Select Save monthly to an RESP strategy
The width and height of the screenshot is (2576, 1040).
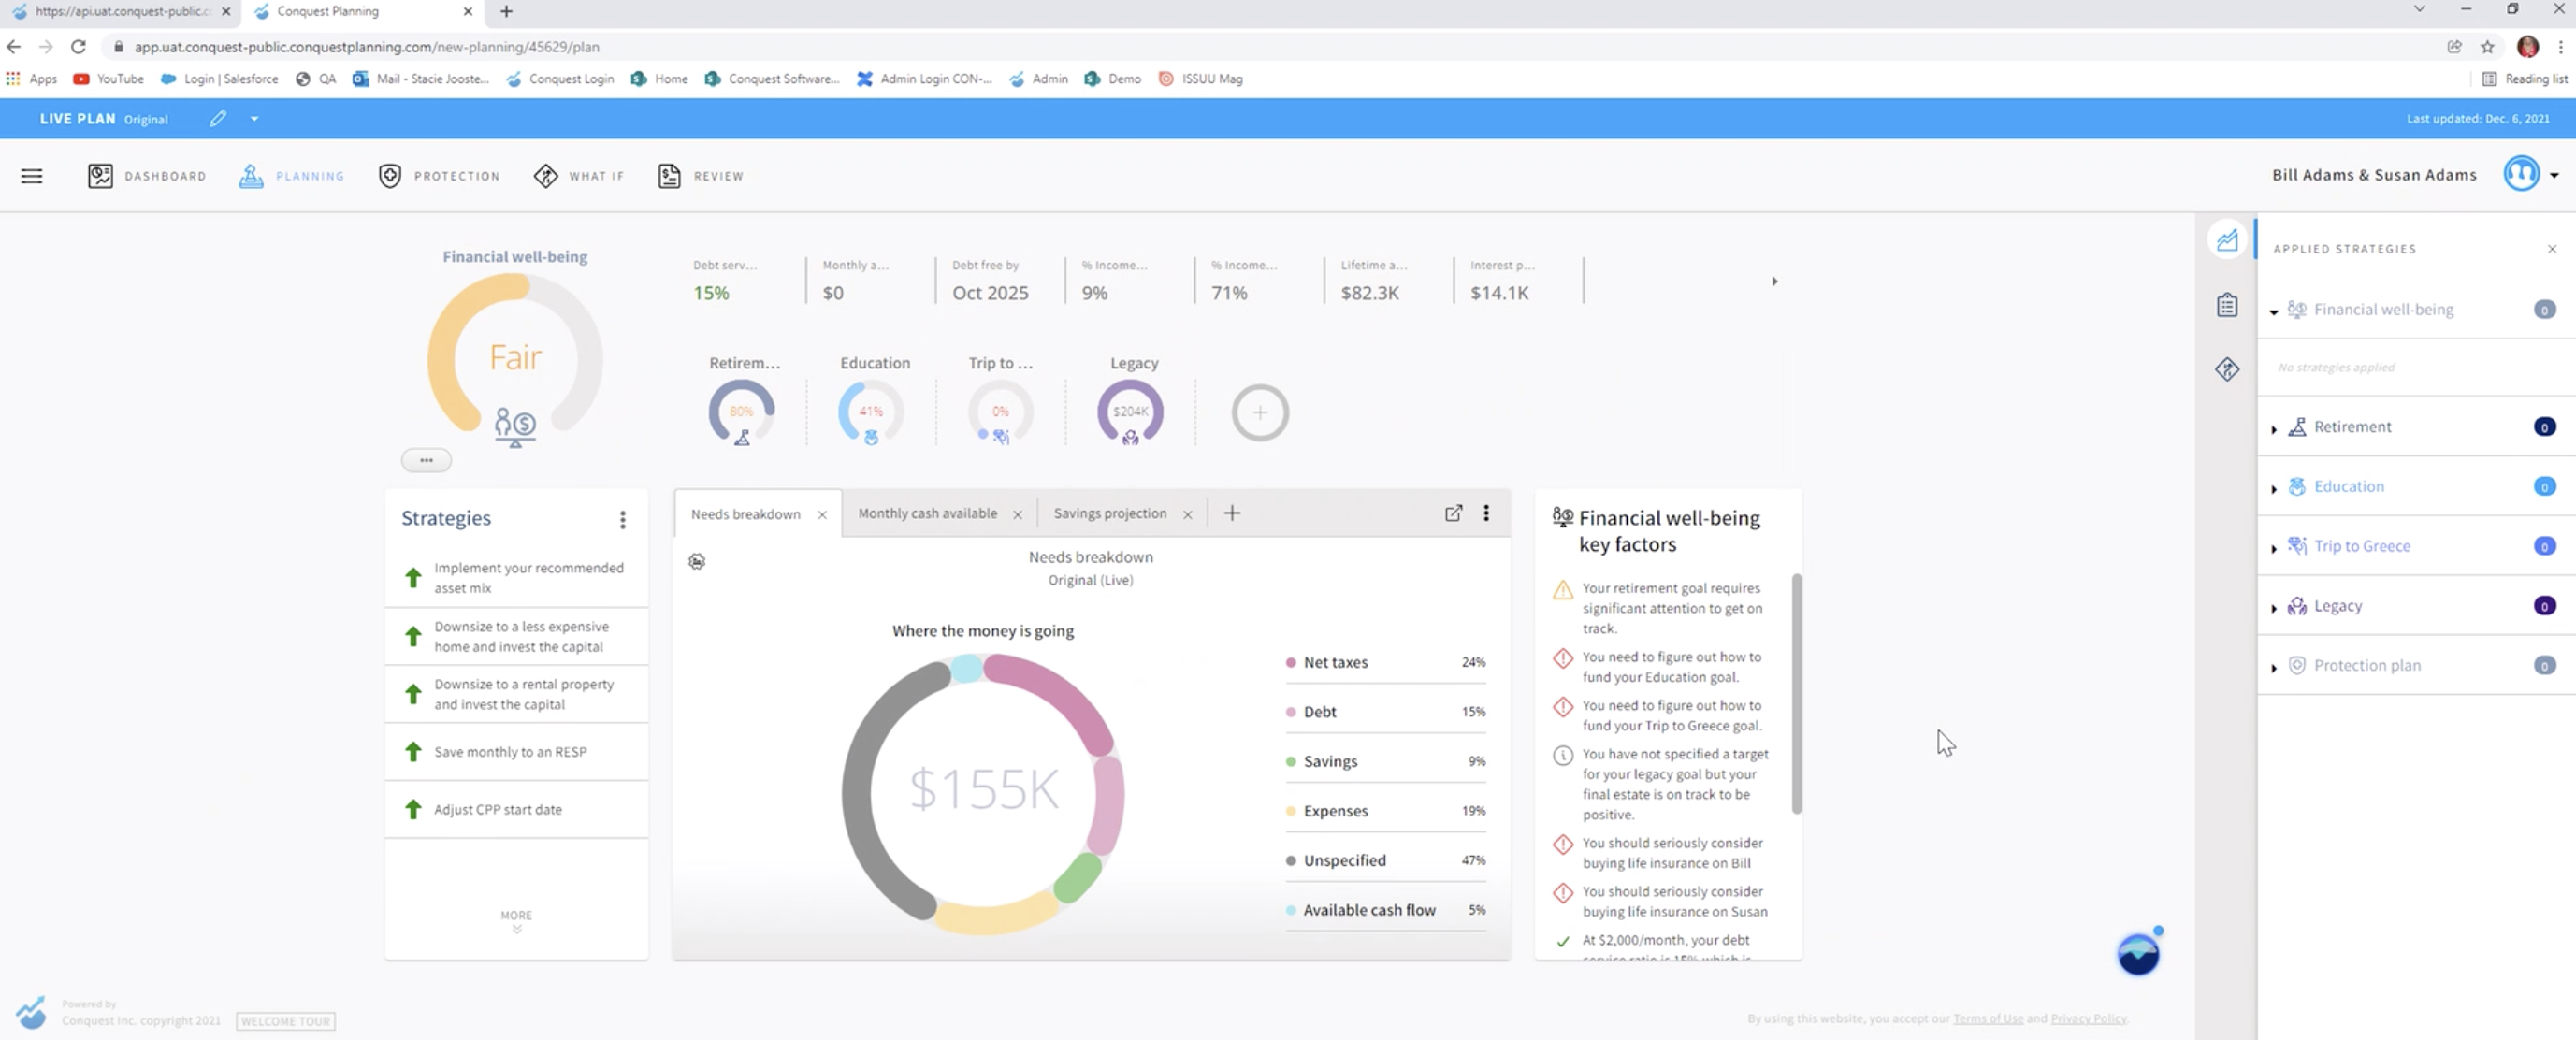516,752
